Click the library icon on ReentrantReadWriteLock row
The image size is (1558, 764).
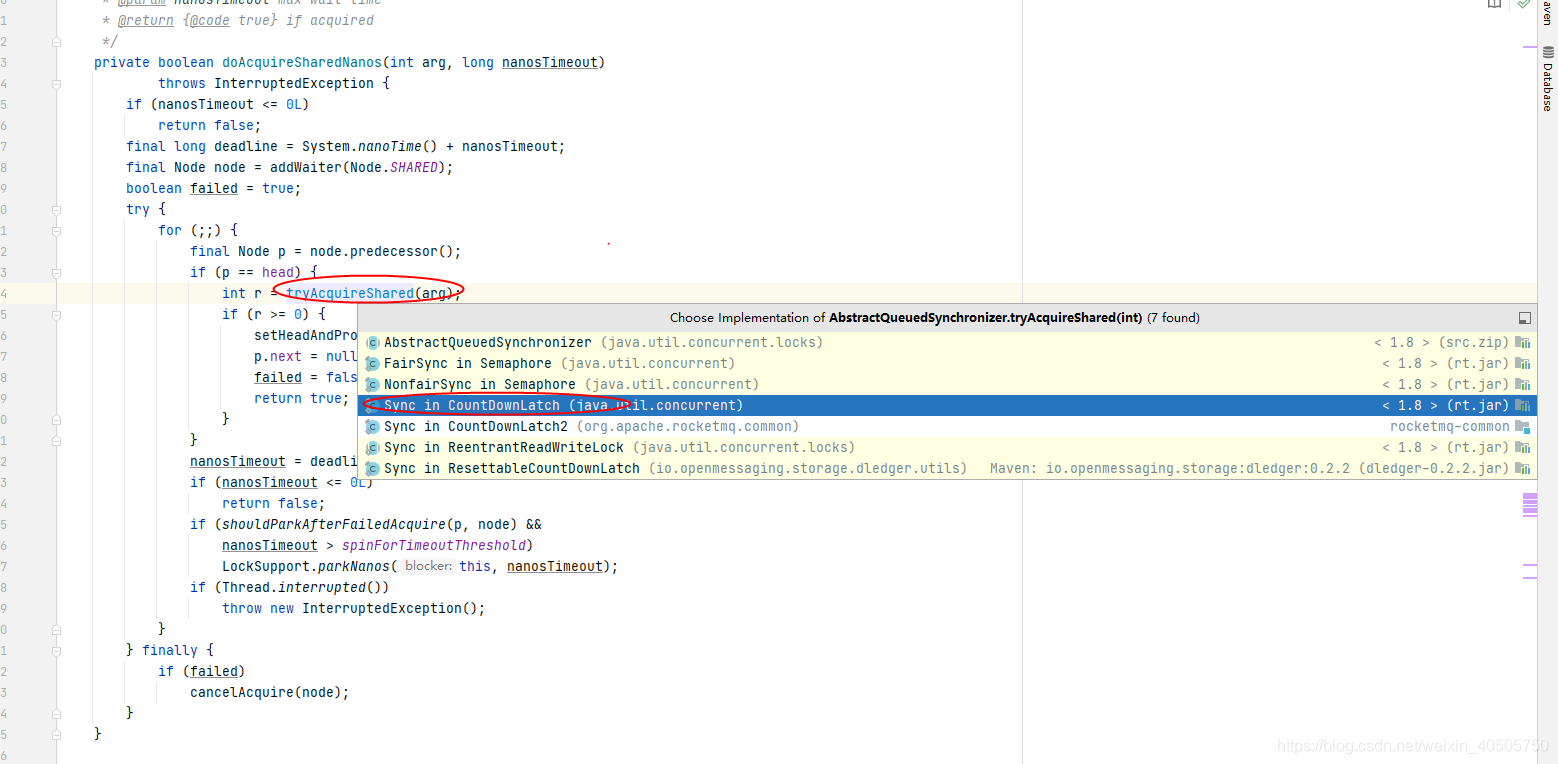(1522, 448)
